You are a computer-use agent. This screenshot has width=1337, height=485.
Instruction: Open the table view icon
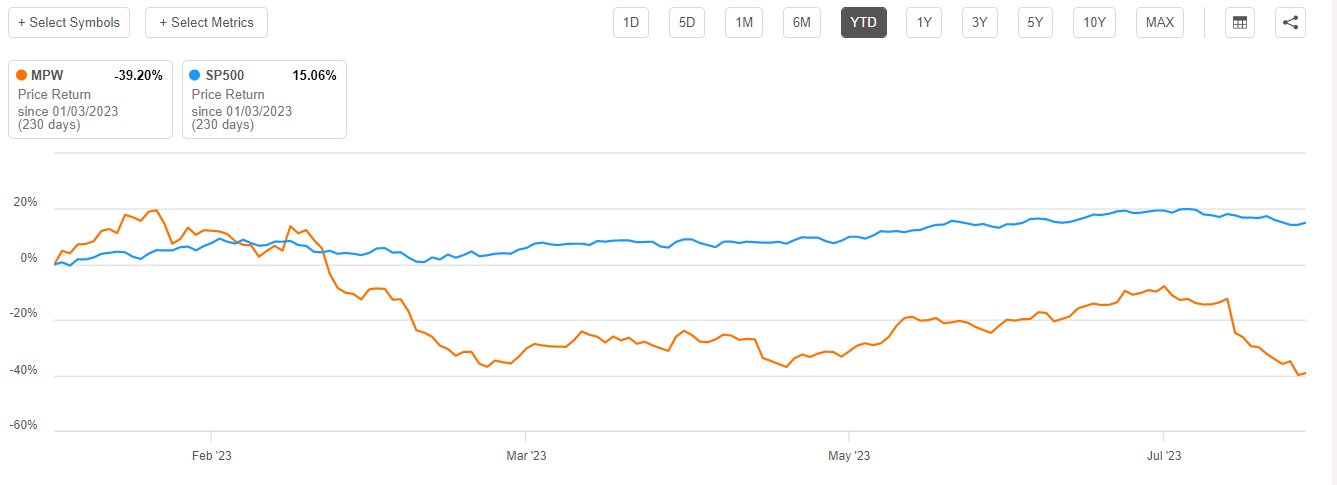1240,23
